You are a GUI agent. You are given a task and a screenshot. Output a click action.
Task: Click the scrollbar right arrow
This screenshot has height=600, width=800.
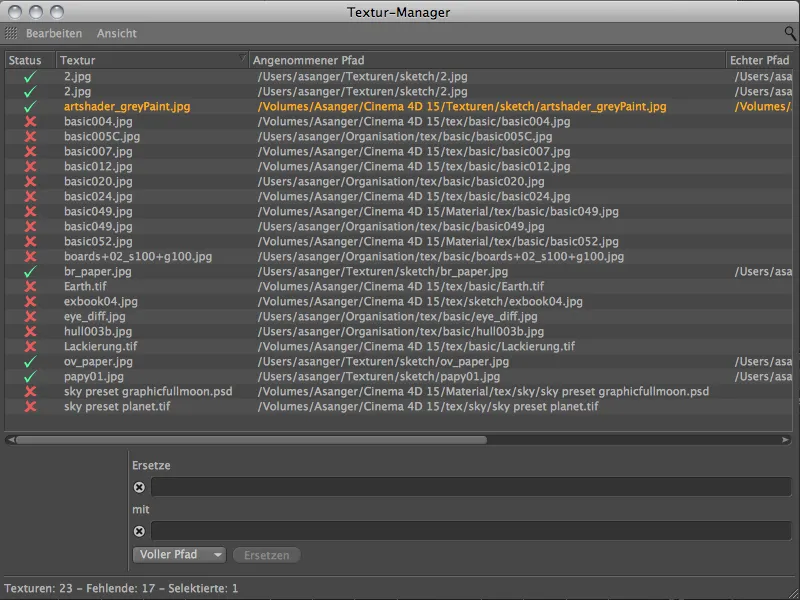785,440
